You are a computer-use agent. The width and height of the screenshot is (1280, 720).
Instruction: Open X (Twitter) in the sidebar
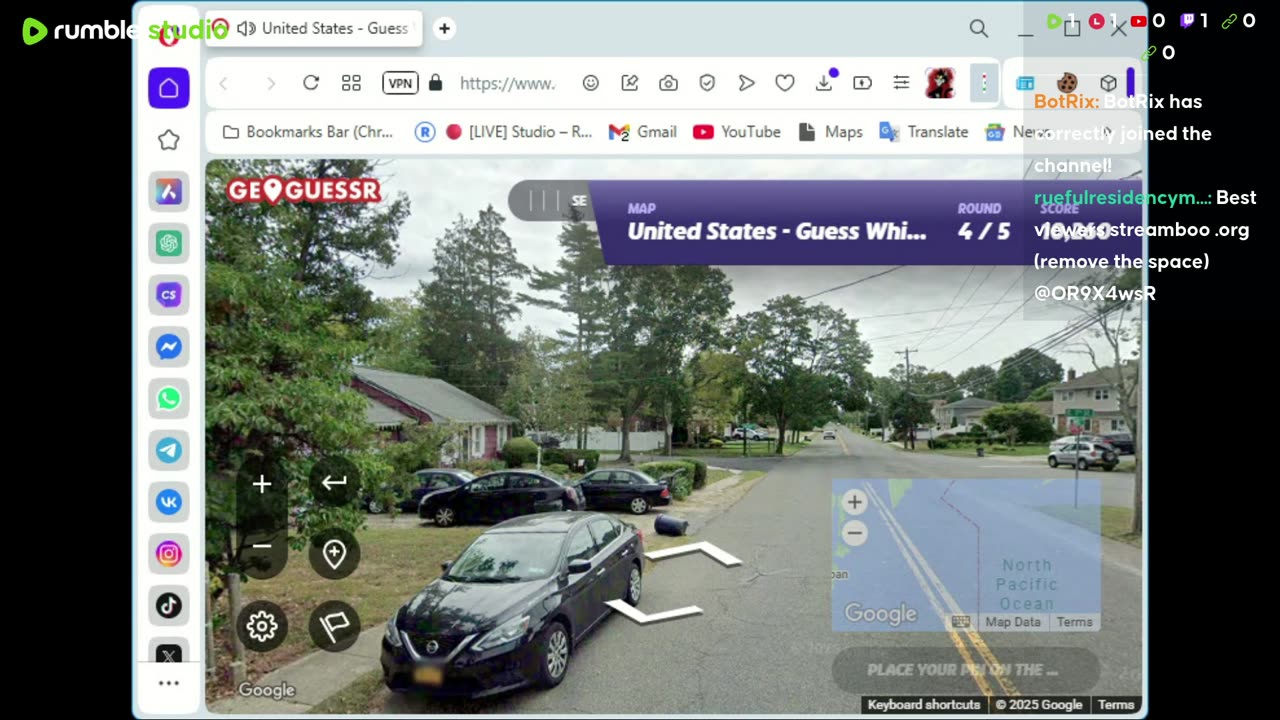169,655
